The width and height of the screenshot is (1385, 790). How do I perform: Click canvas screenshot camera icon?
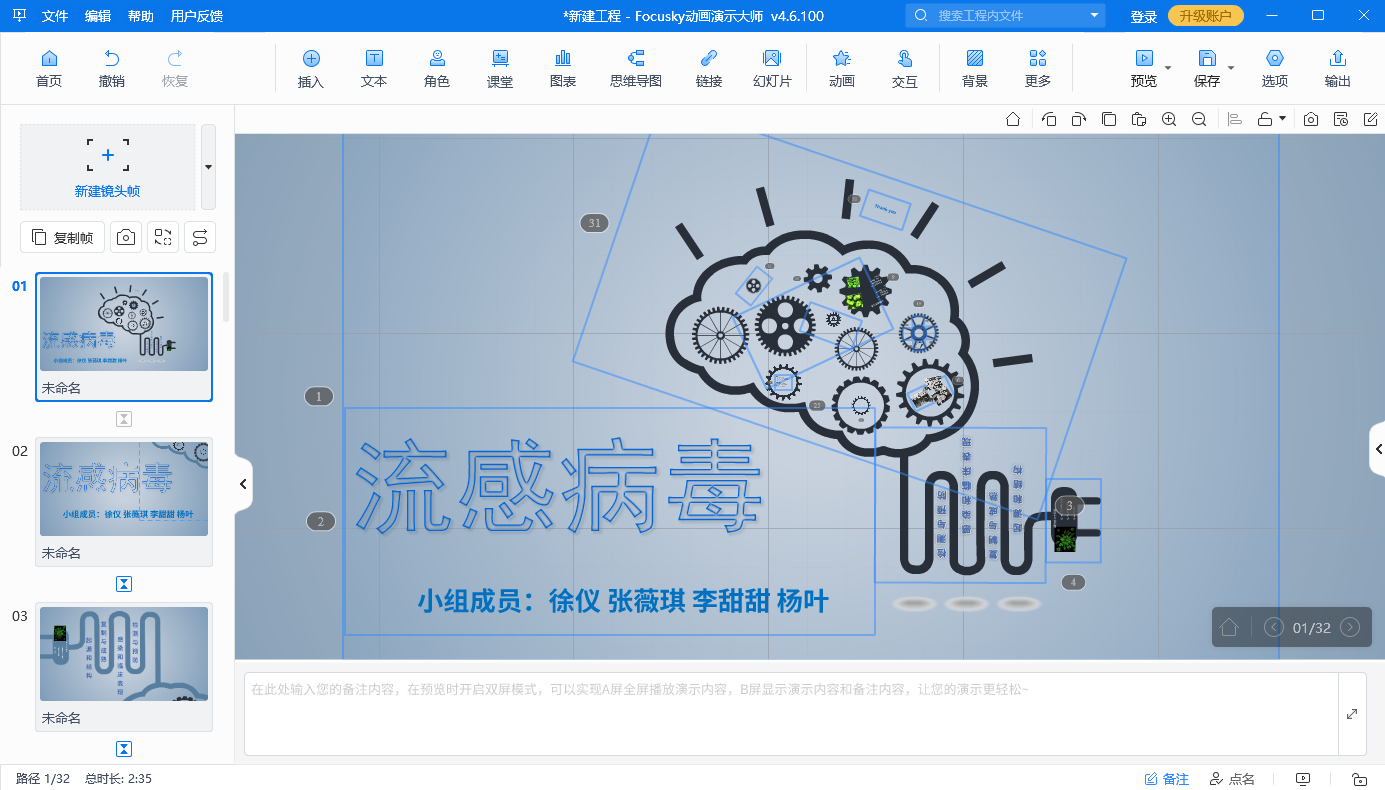point(1311,119)
